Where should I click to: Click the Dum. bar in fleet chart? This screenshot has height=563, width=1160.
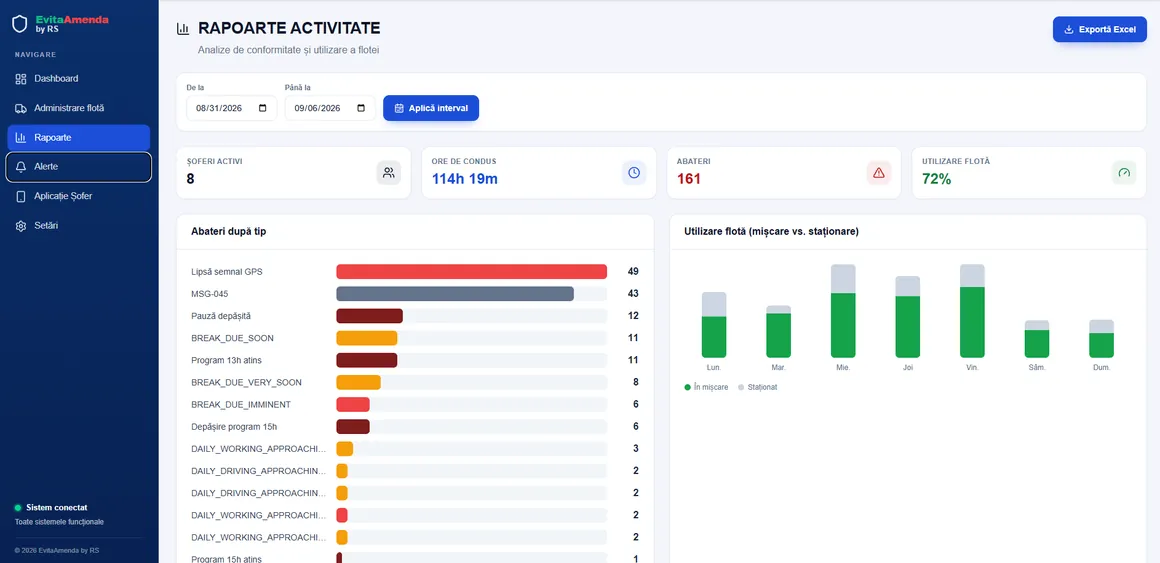click(x=1102, y=339)
